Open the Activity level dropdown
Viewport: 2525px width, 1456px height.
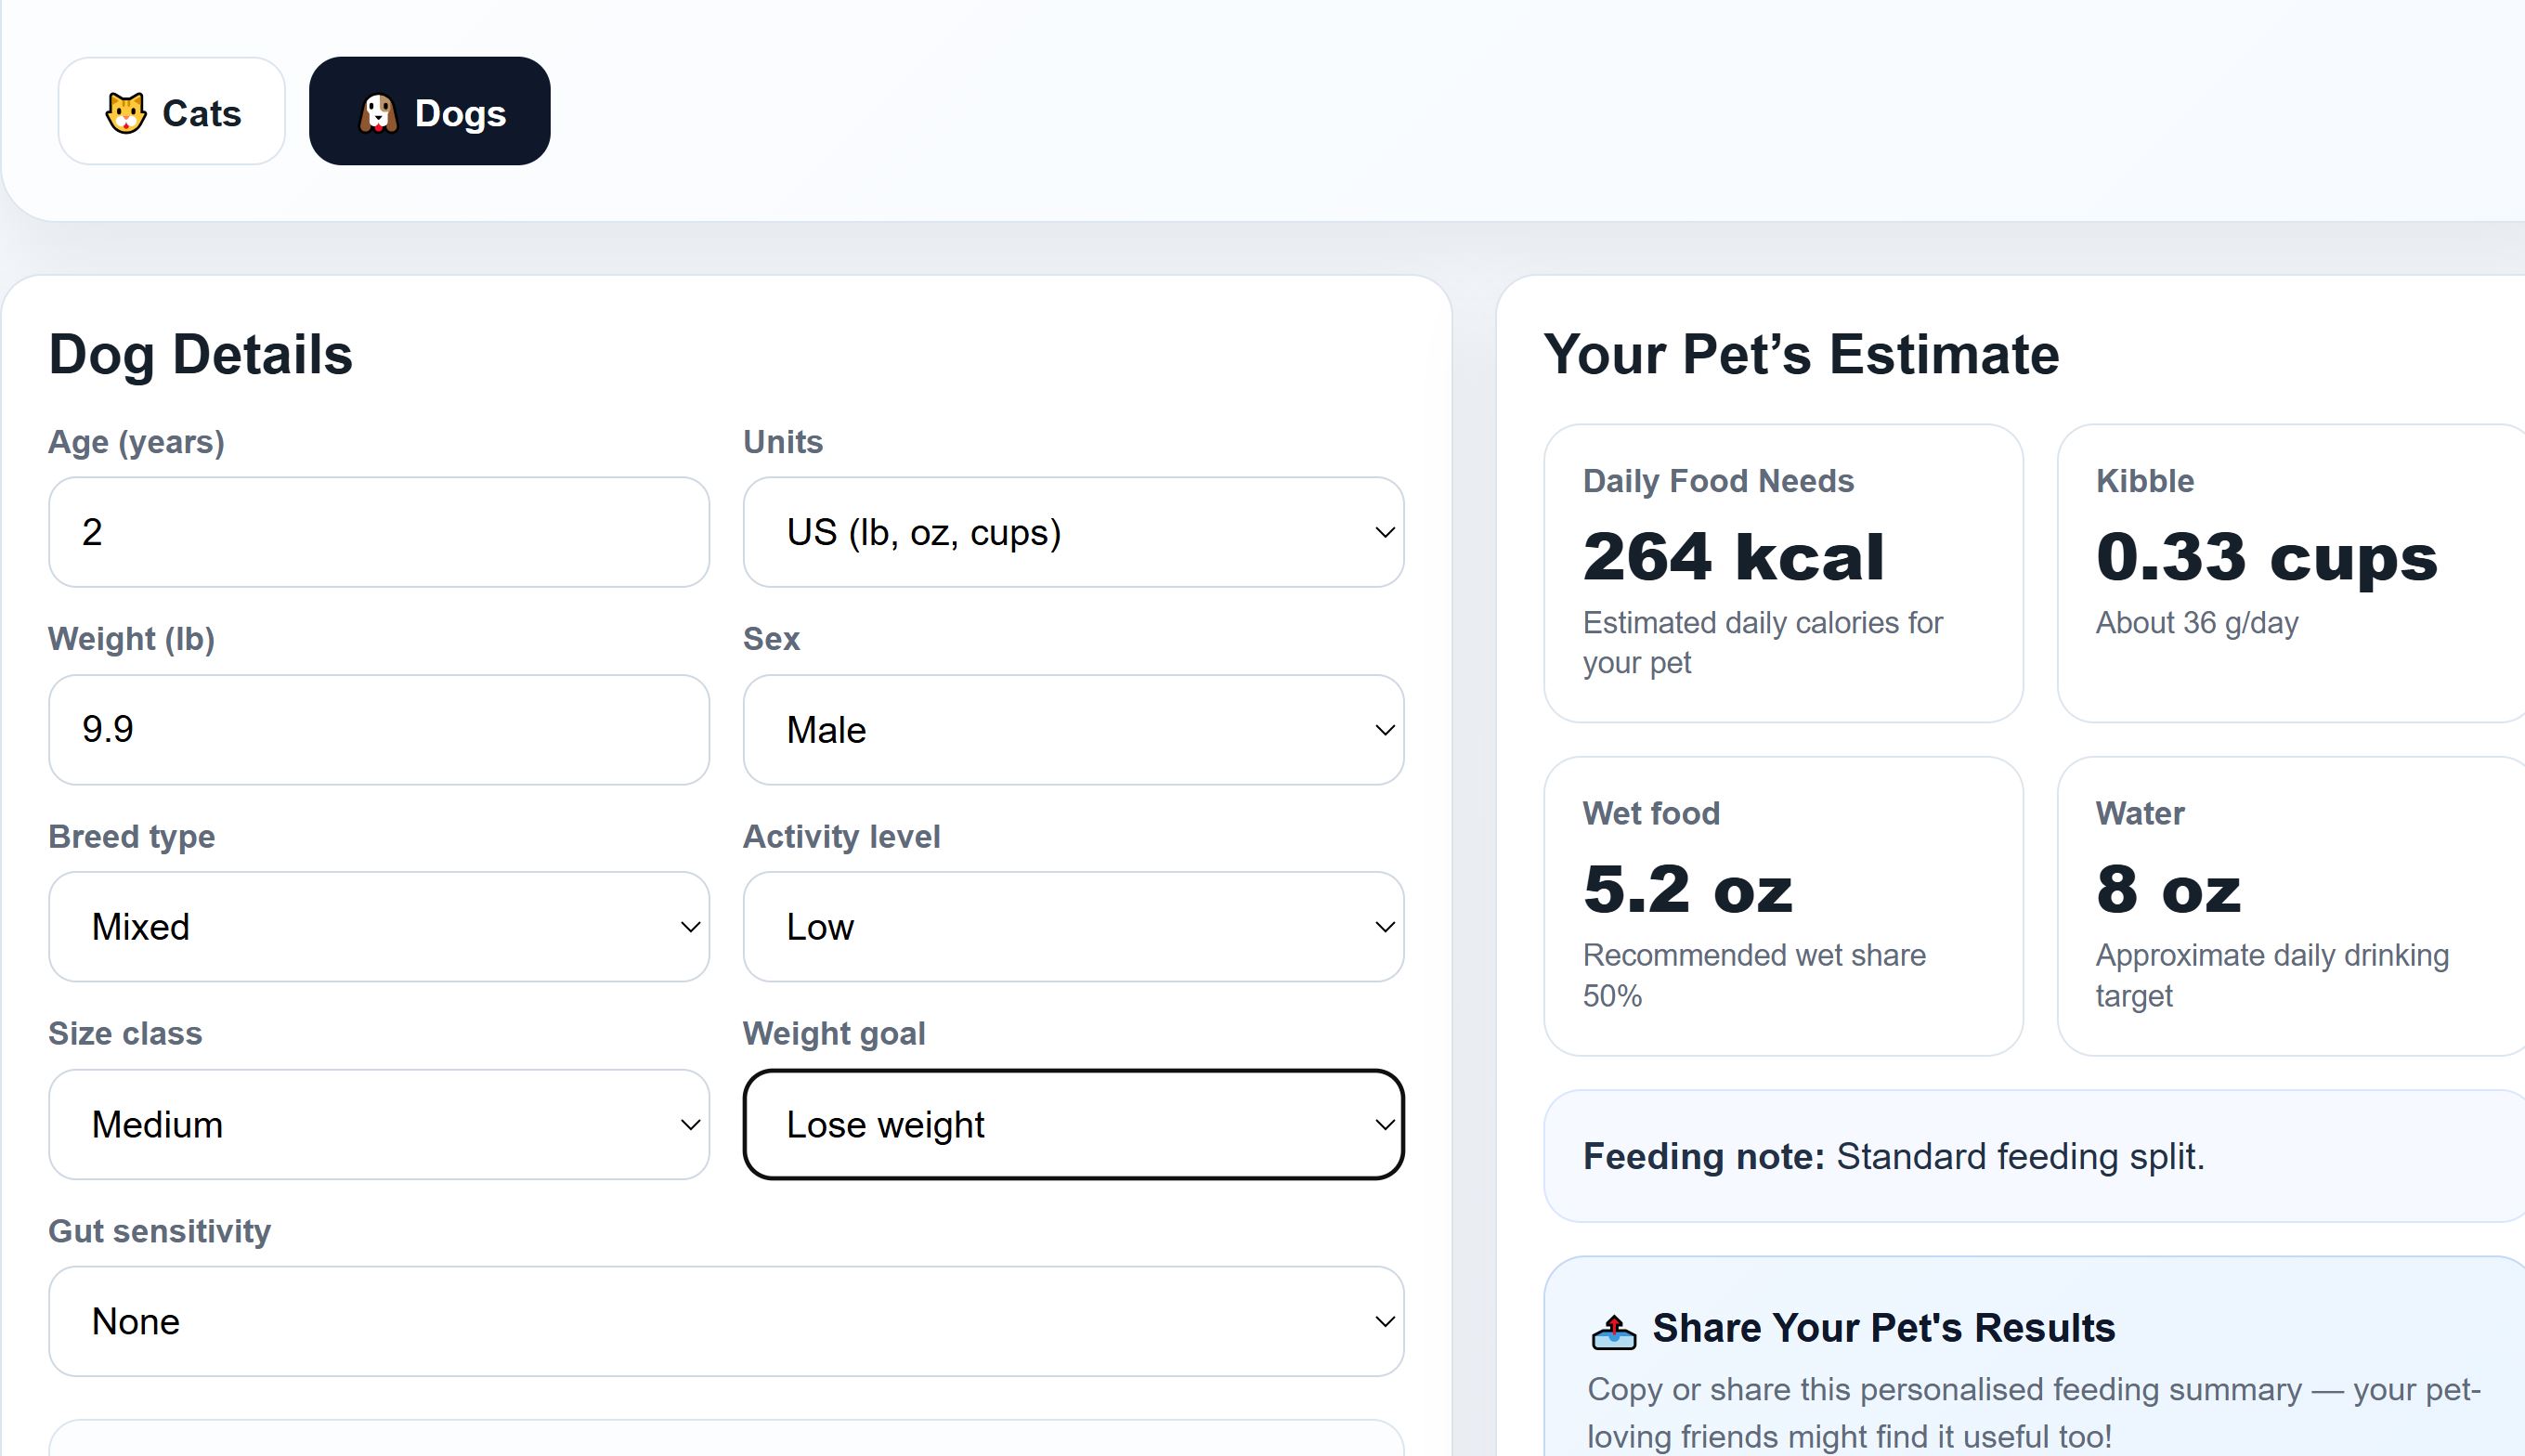[x=1073, y=927]
